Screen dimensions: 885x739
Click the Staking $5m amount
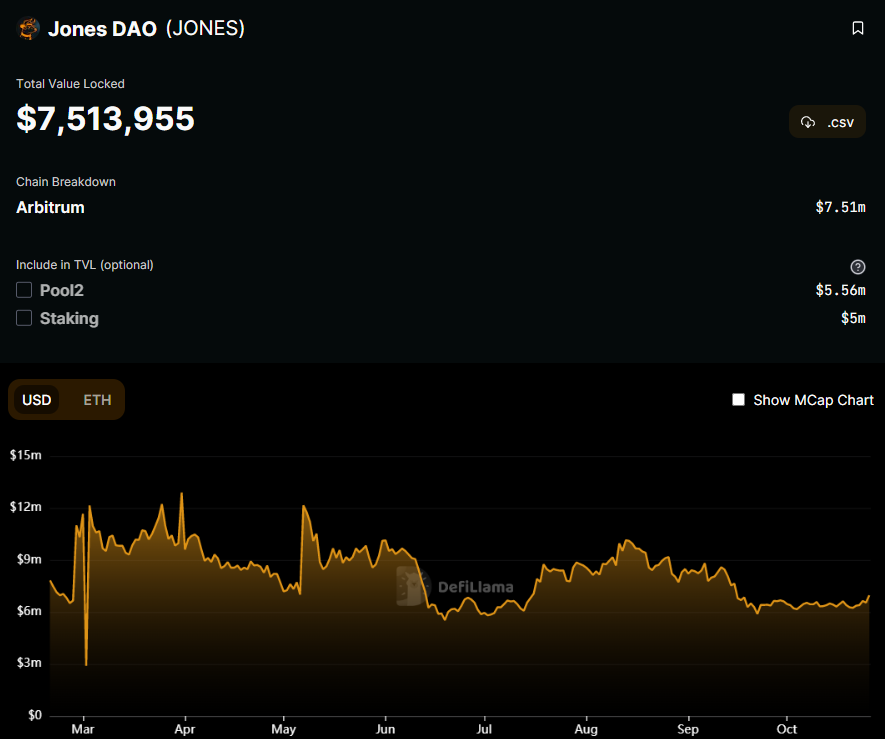853,318
